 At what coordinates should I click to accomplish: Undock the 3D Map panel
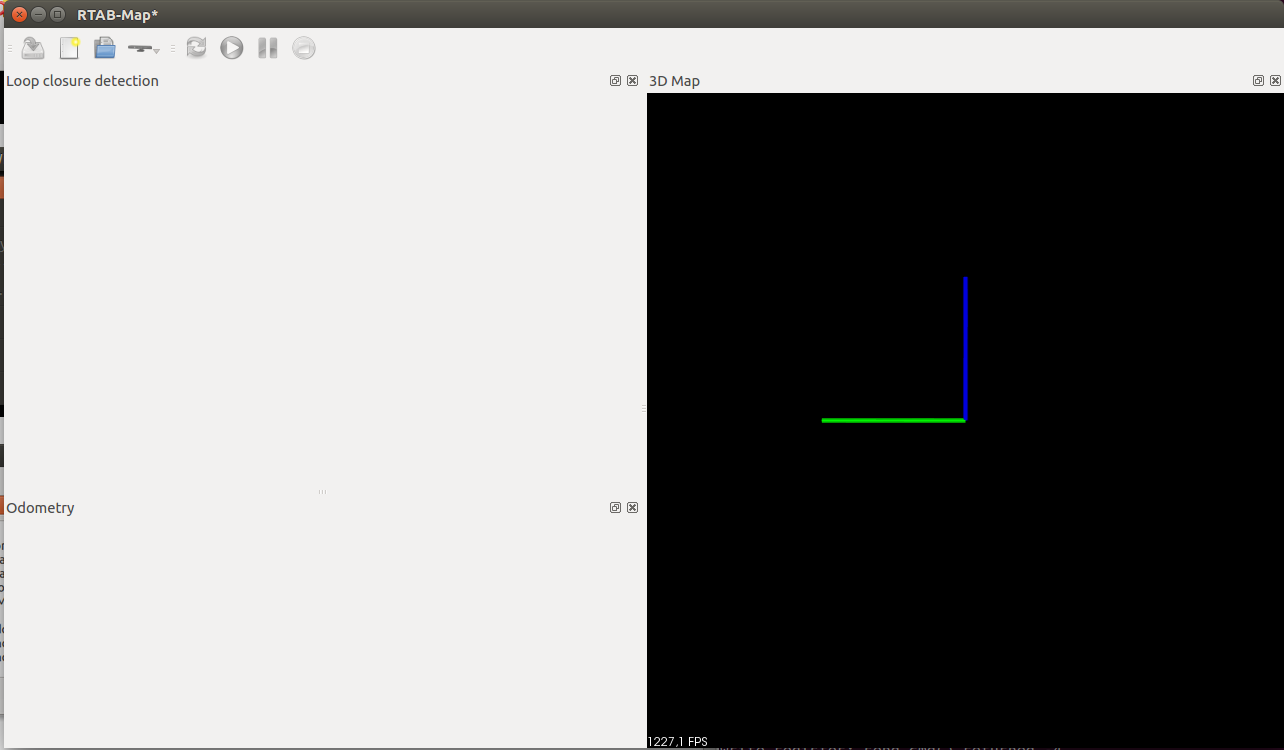[1258, 80]
